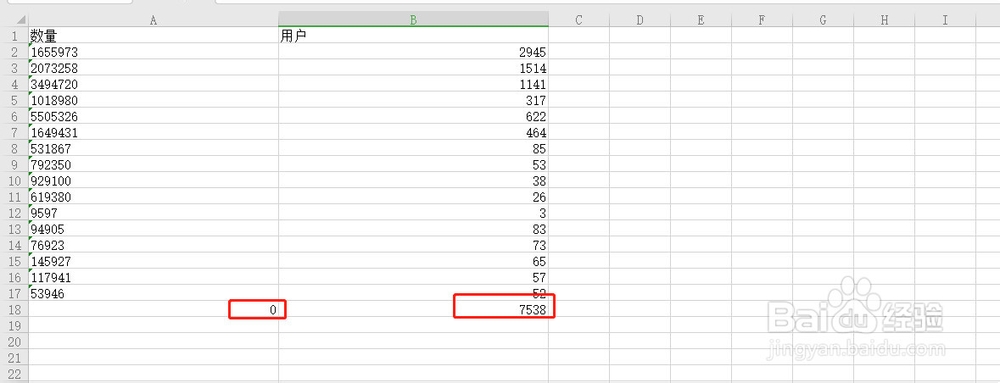The height and width of the screenshot is (383, 1000).
Task: Select cell containing 929100
Action: [x=153, y=180]
